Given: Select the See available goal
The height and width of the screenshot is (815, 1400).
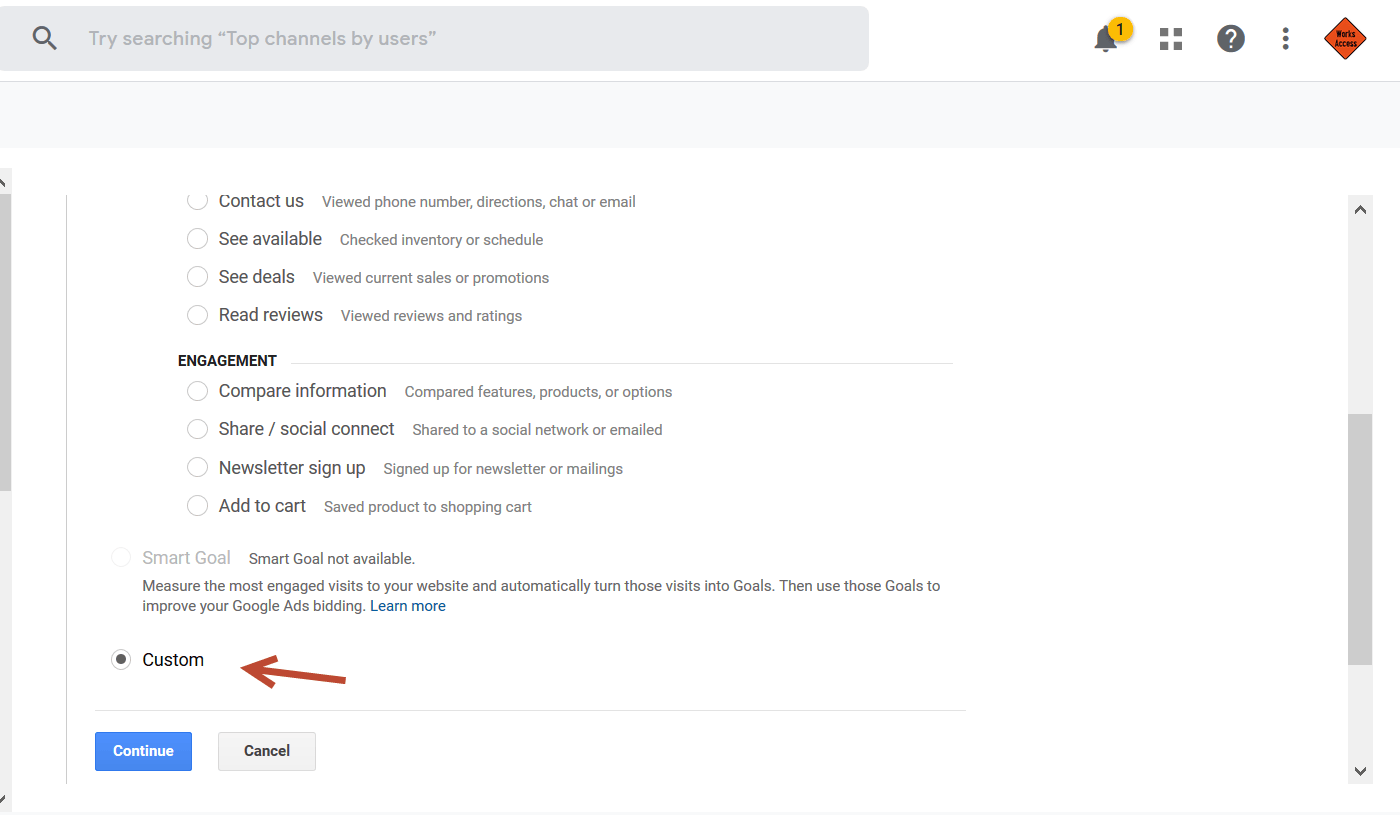Looking at the screenshot, I should [197, 238].
